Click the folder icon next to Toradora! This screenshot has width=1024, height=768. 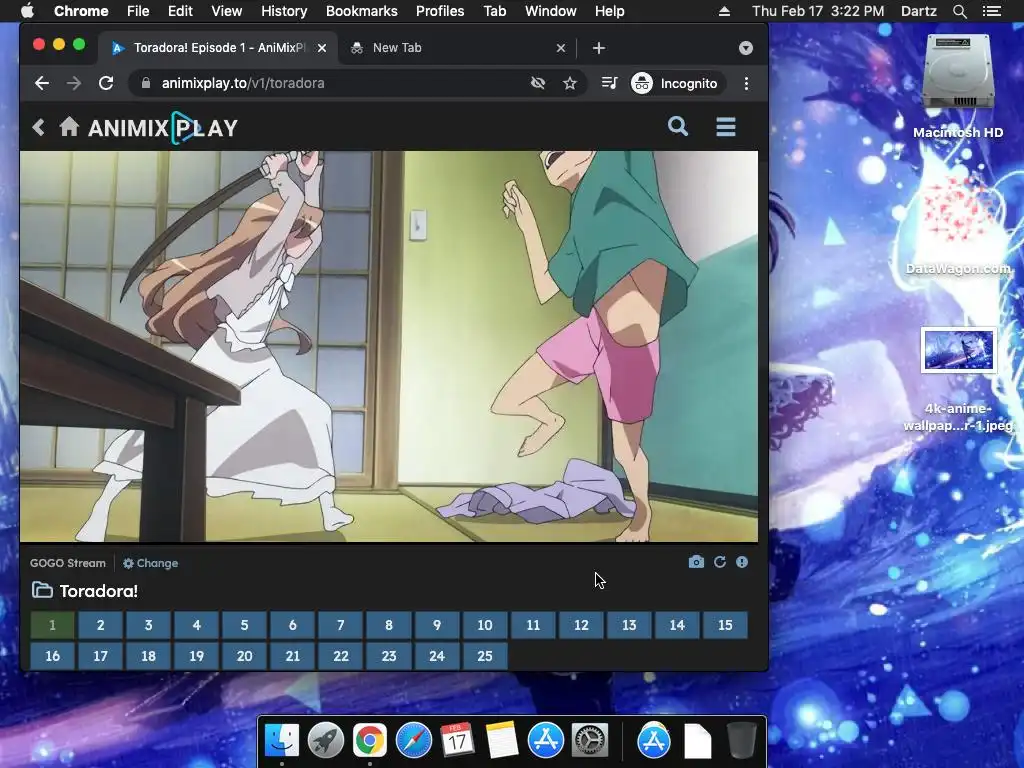point(42,590)
